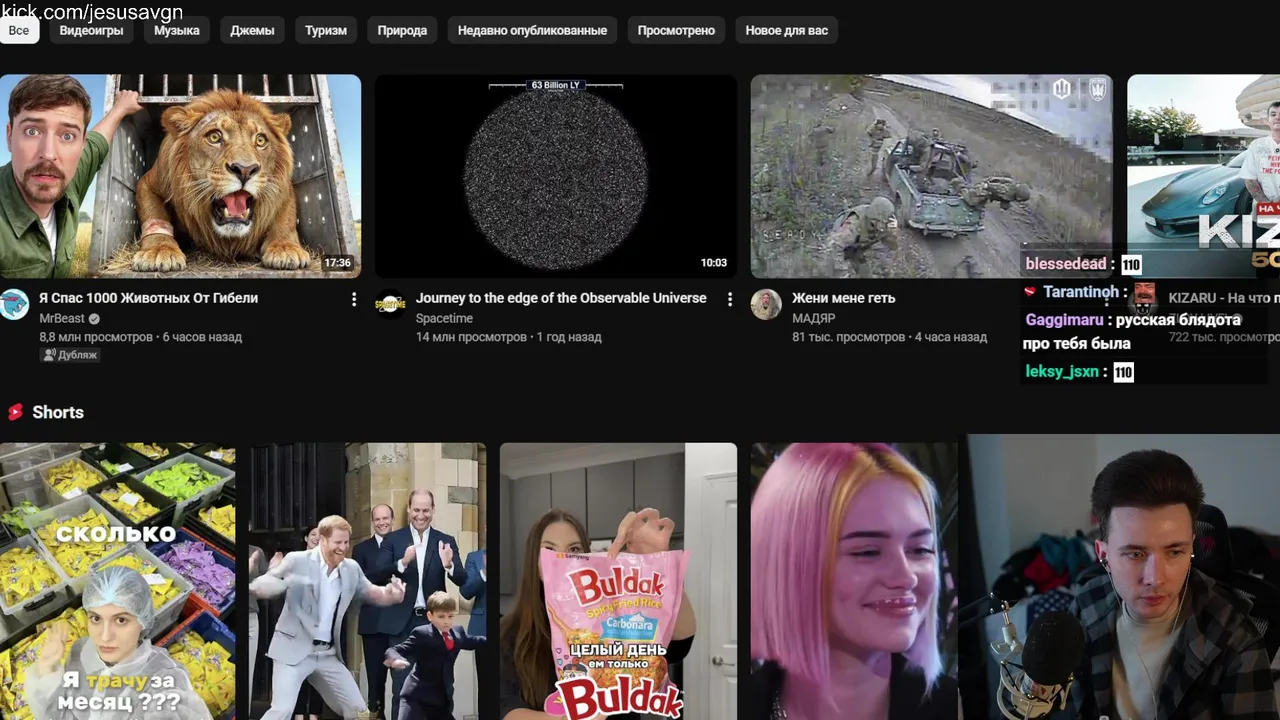Viewport: 1280px width, 720px height.
Task: Click the 110 emote next to leksy_jsxn
Action: (x=1124, y=373)
